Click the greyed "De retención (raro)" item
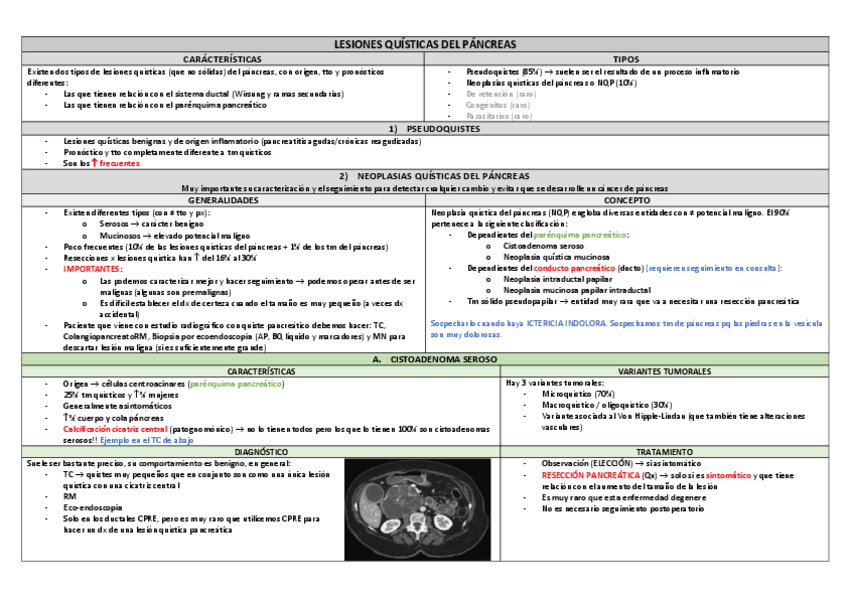The height and width of the screenshot is (599, 848). click(501, 94)
